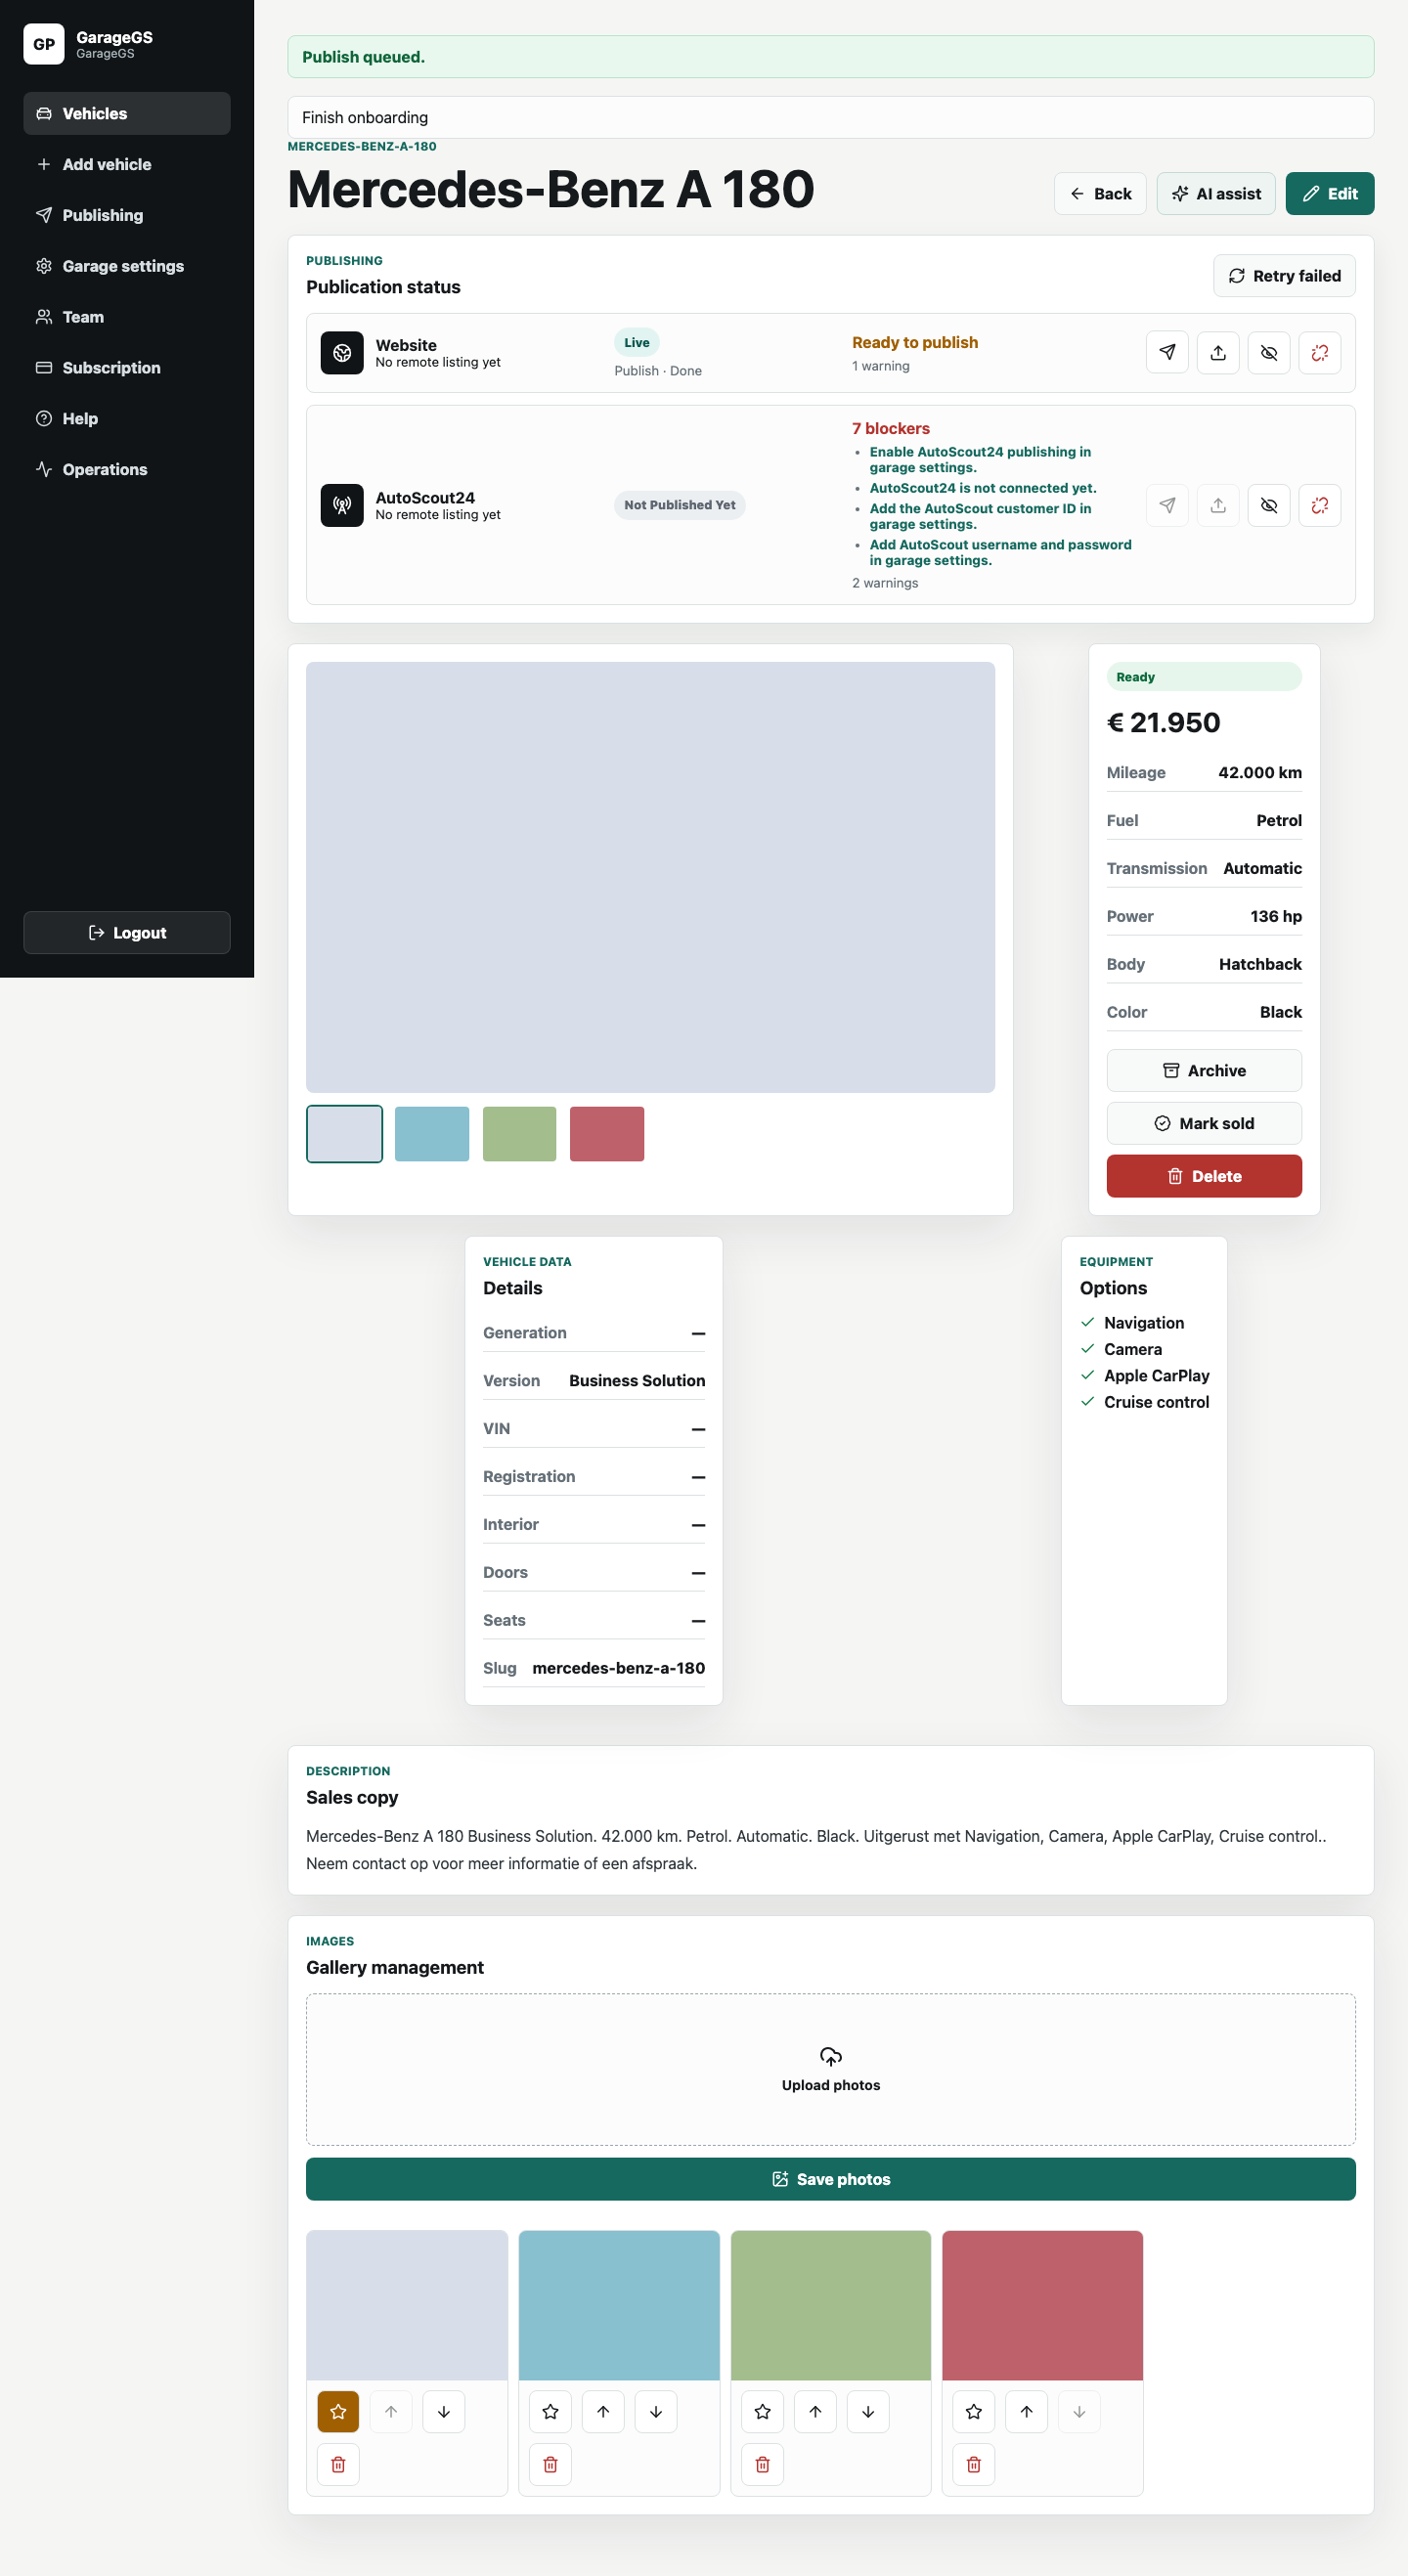
Task: Open the 'Add the AutoScout customer ID' link
Action: click(980, 516)
